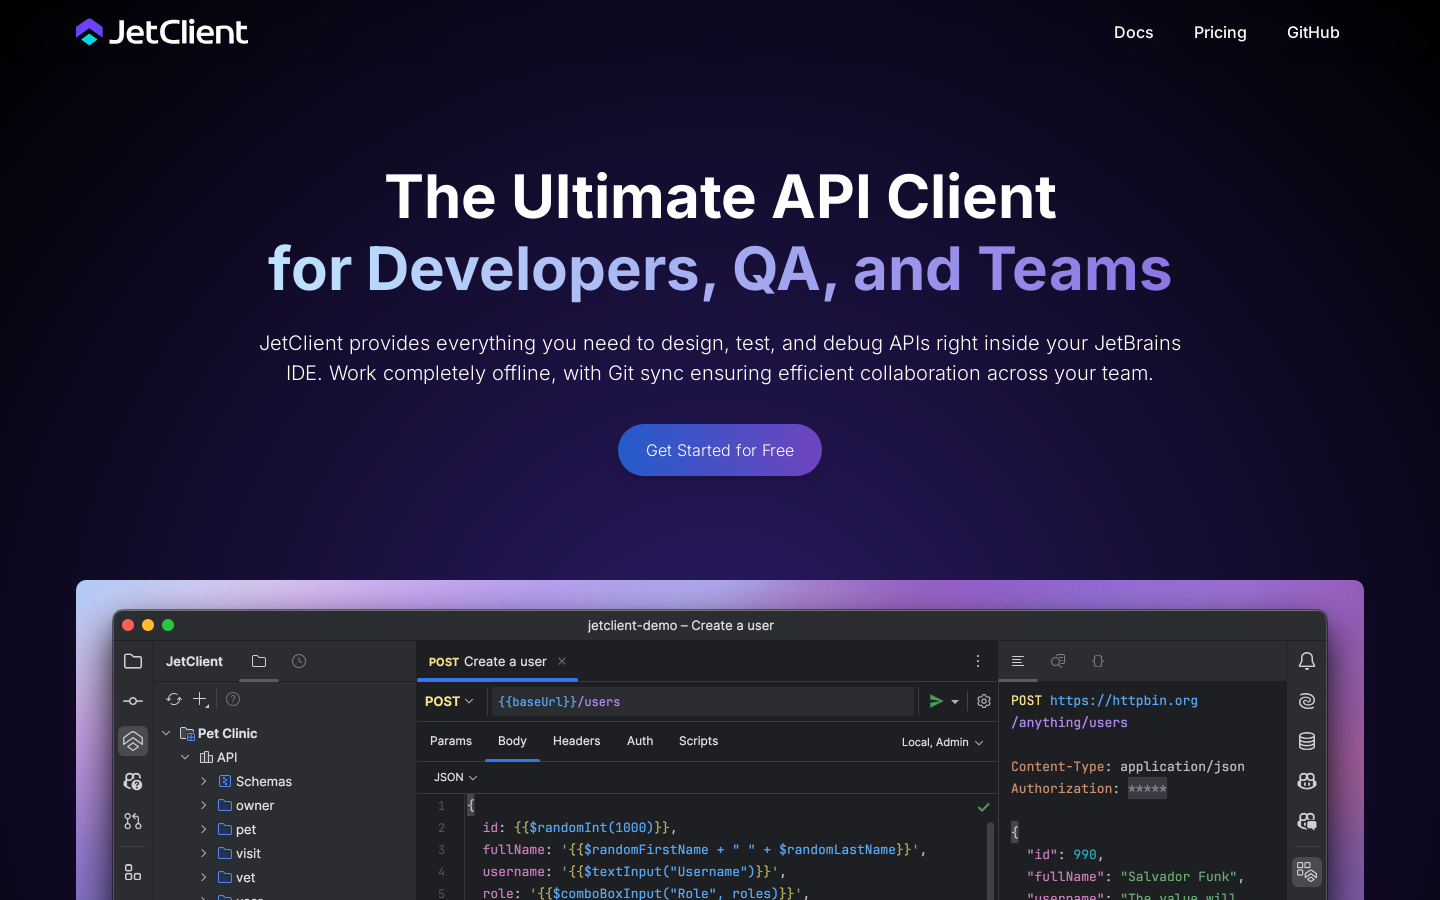
Task: Click the JetClient panel title
Action: coord(194,661)
